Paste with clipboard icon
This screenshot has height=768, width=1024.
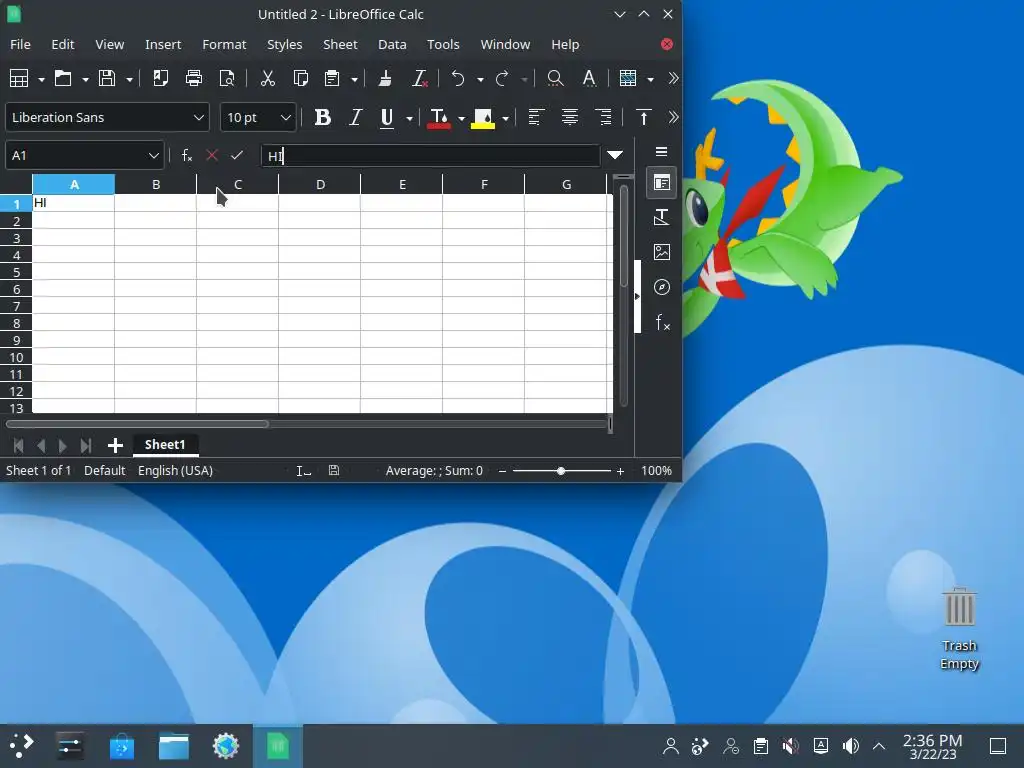pyautogui.click(x=332, y=78)
